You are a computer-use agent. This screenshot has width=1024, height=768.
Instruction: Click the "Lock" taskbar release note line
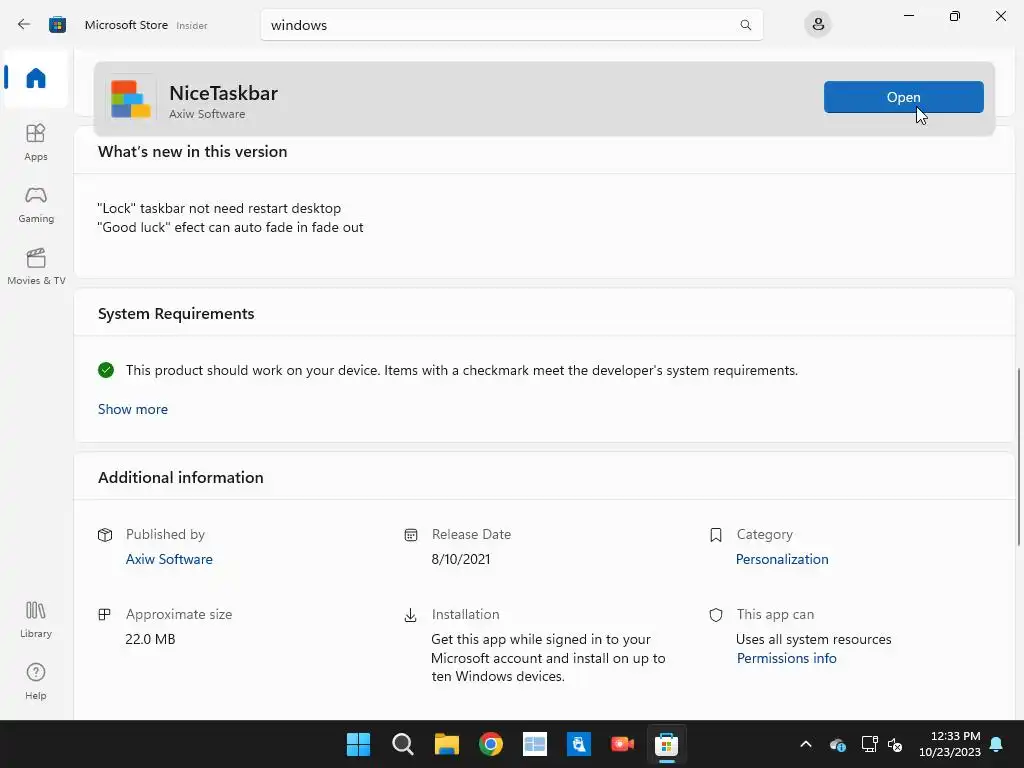[219, 208]
